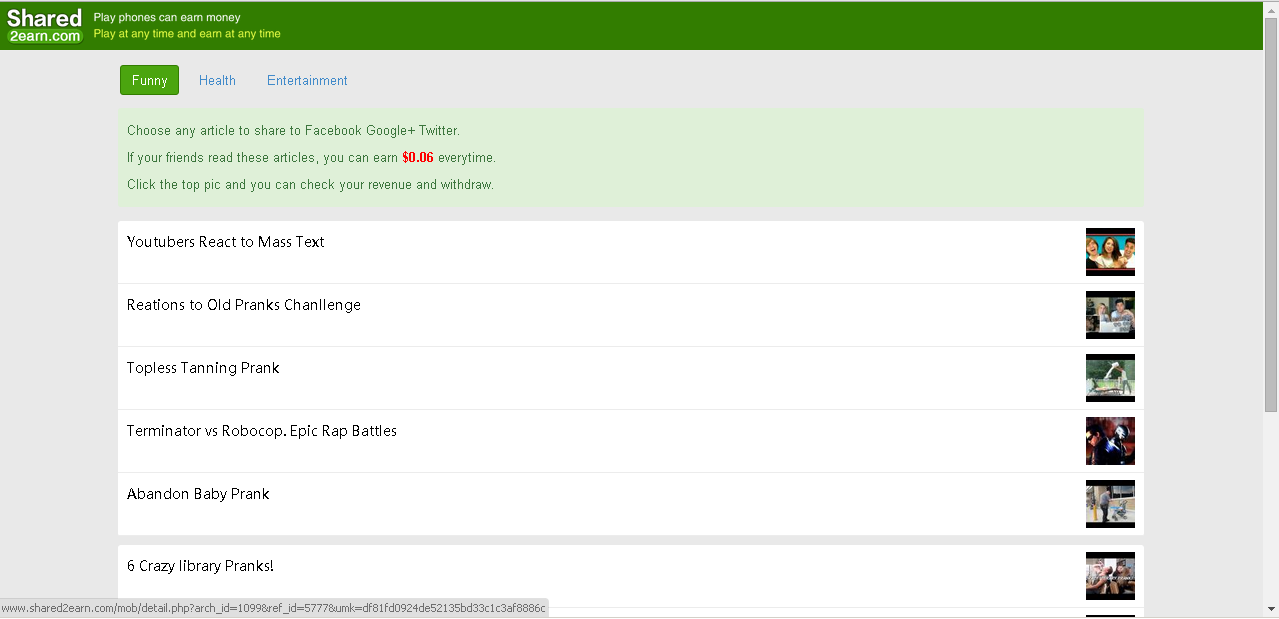Click the scrollbar down arrow
This screenshot has width=1279, height=619.
[1271, 608]
